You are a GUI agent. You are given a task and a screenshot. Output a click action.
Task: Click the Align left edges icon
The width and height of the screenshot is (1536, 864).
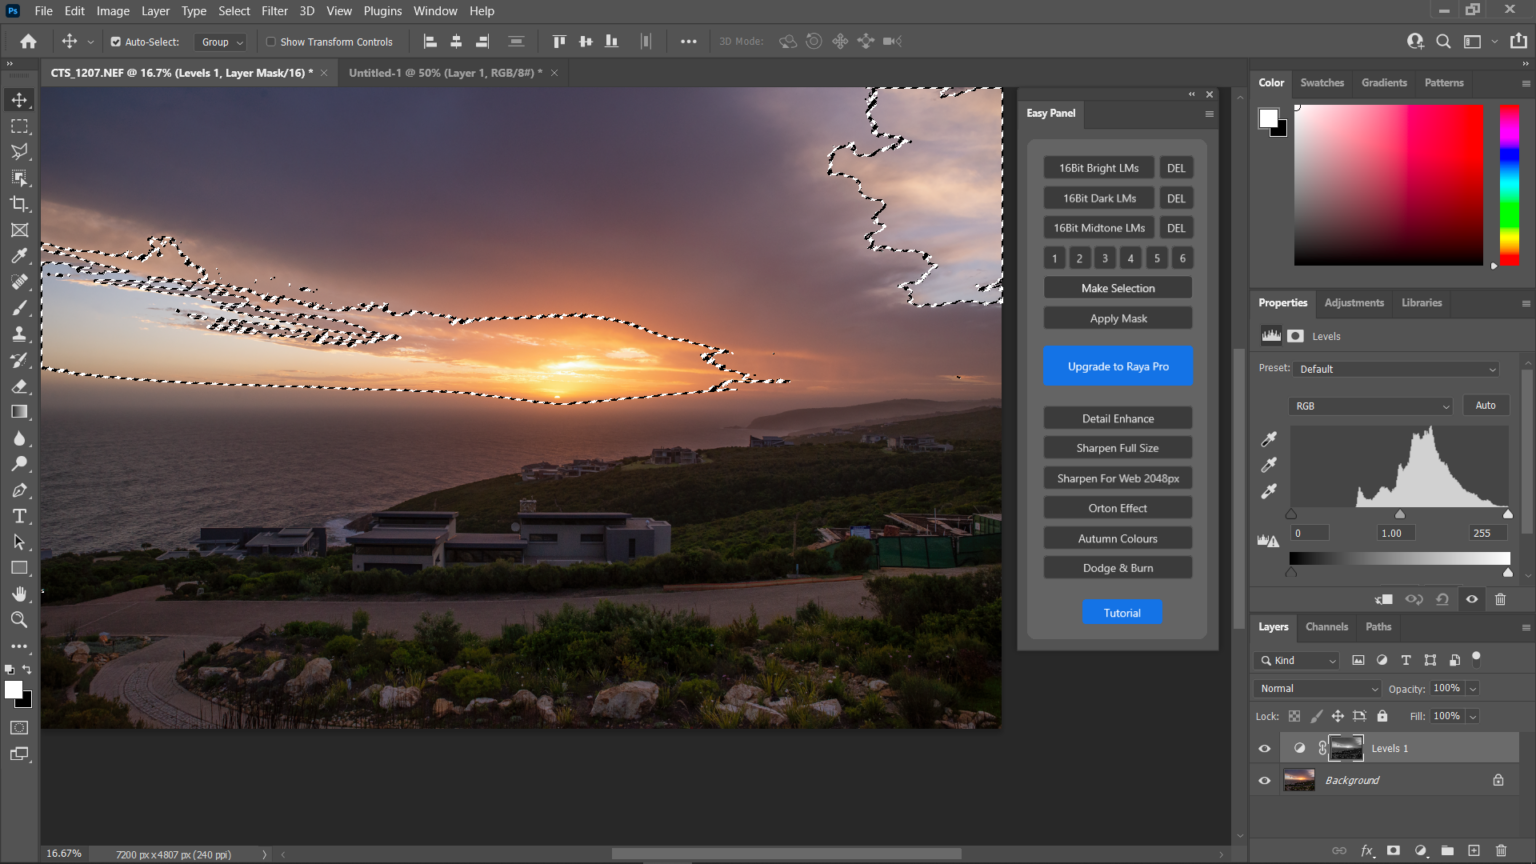click(x=430, y=41)
